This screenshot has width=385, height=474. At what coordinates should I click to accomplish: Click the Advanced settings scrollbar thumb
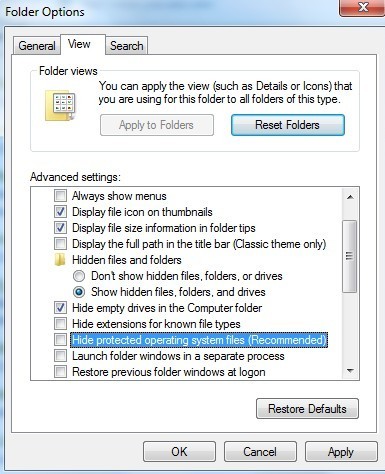point(350,256)
